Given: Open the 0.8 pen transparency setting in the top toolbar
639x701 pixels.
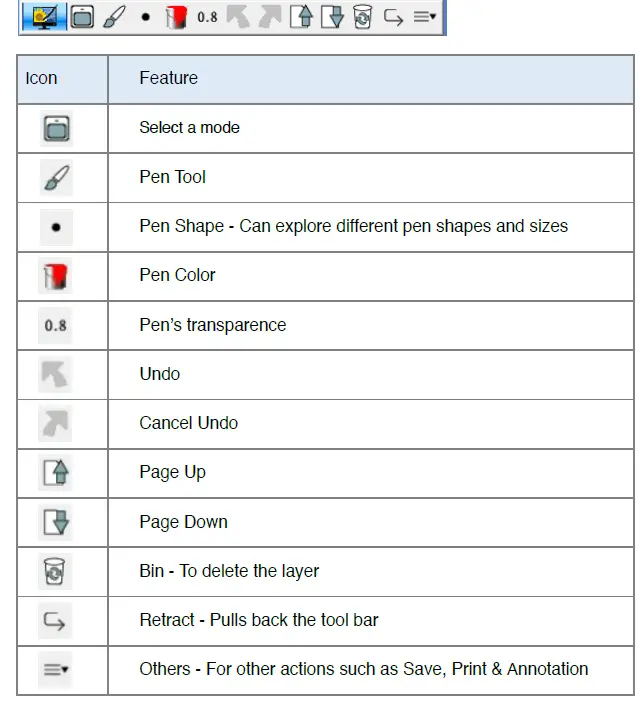Looking at the screenshot, I should point(207,17).
